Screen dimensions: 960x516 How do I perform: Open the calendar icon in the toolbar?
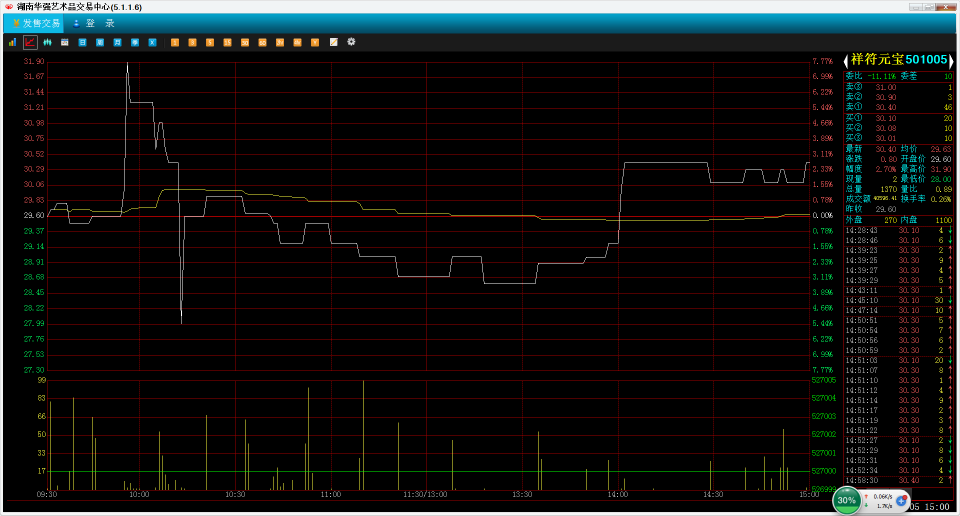point(64,42)
